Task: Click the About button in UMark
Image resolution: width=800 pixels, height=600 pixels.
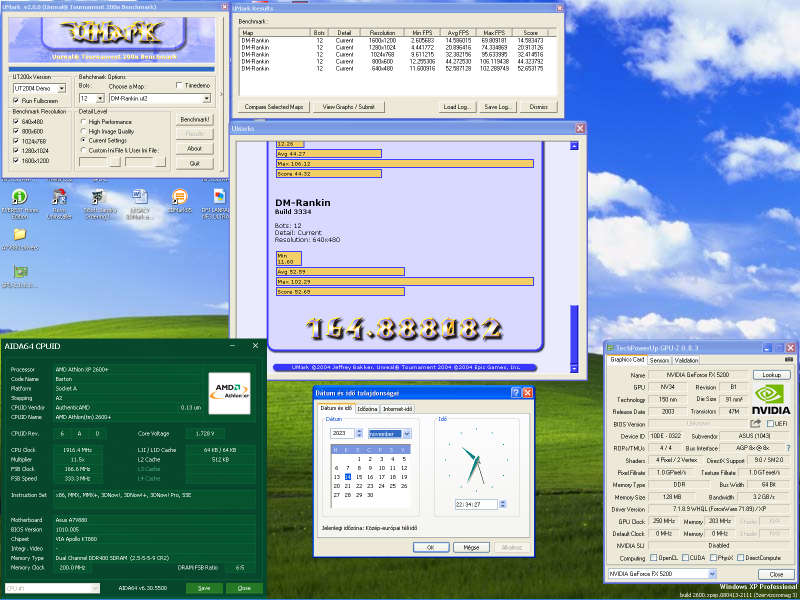Action: [194, 148]
